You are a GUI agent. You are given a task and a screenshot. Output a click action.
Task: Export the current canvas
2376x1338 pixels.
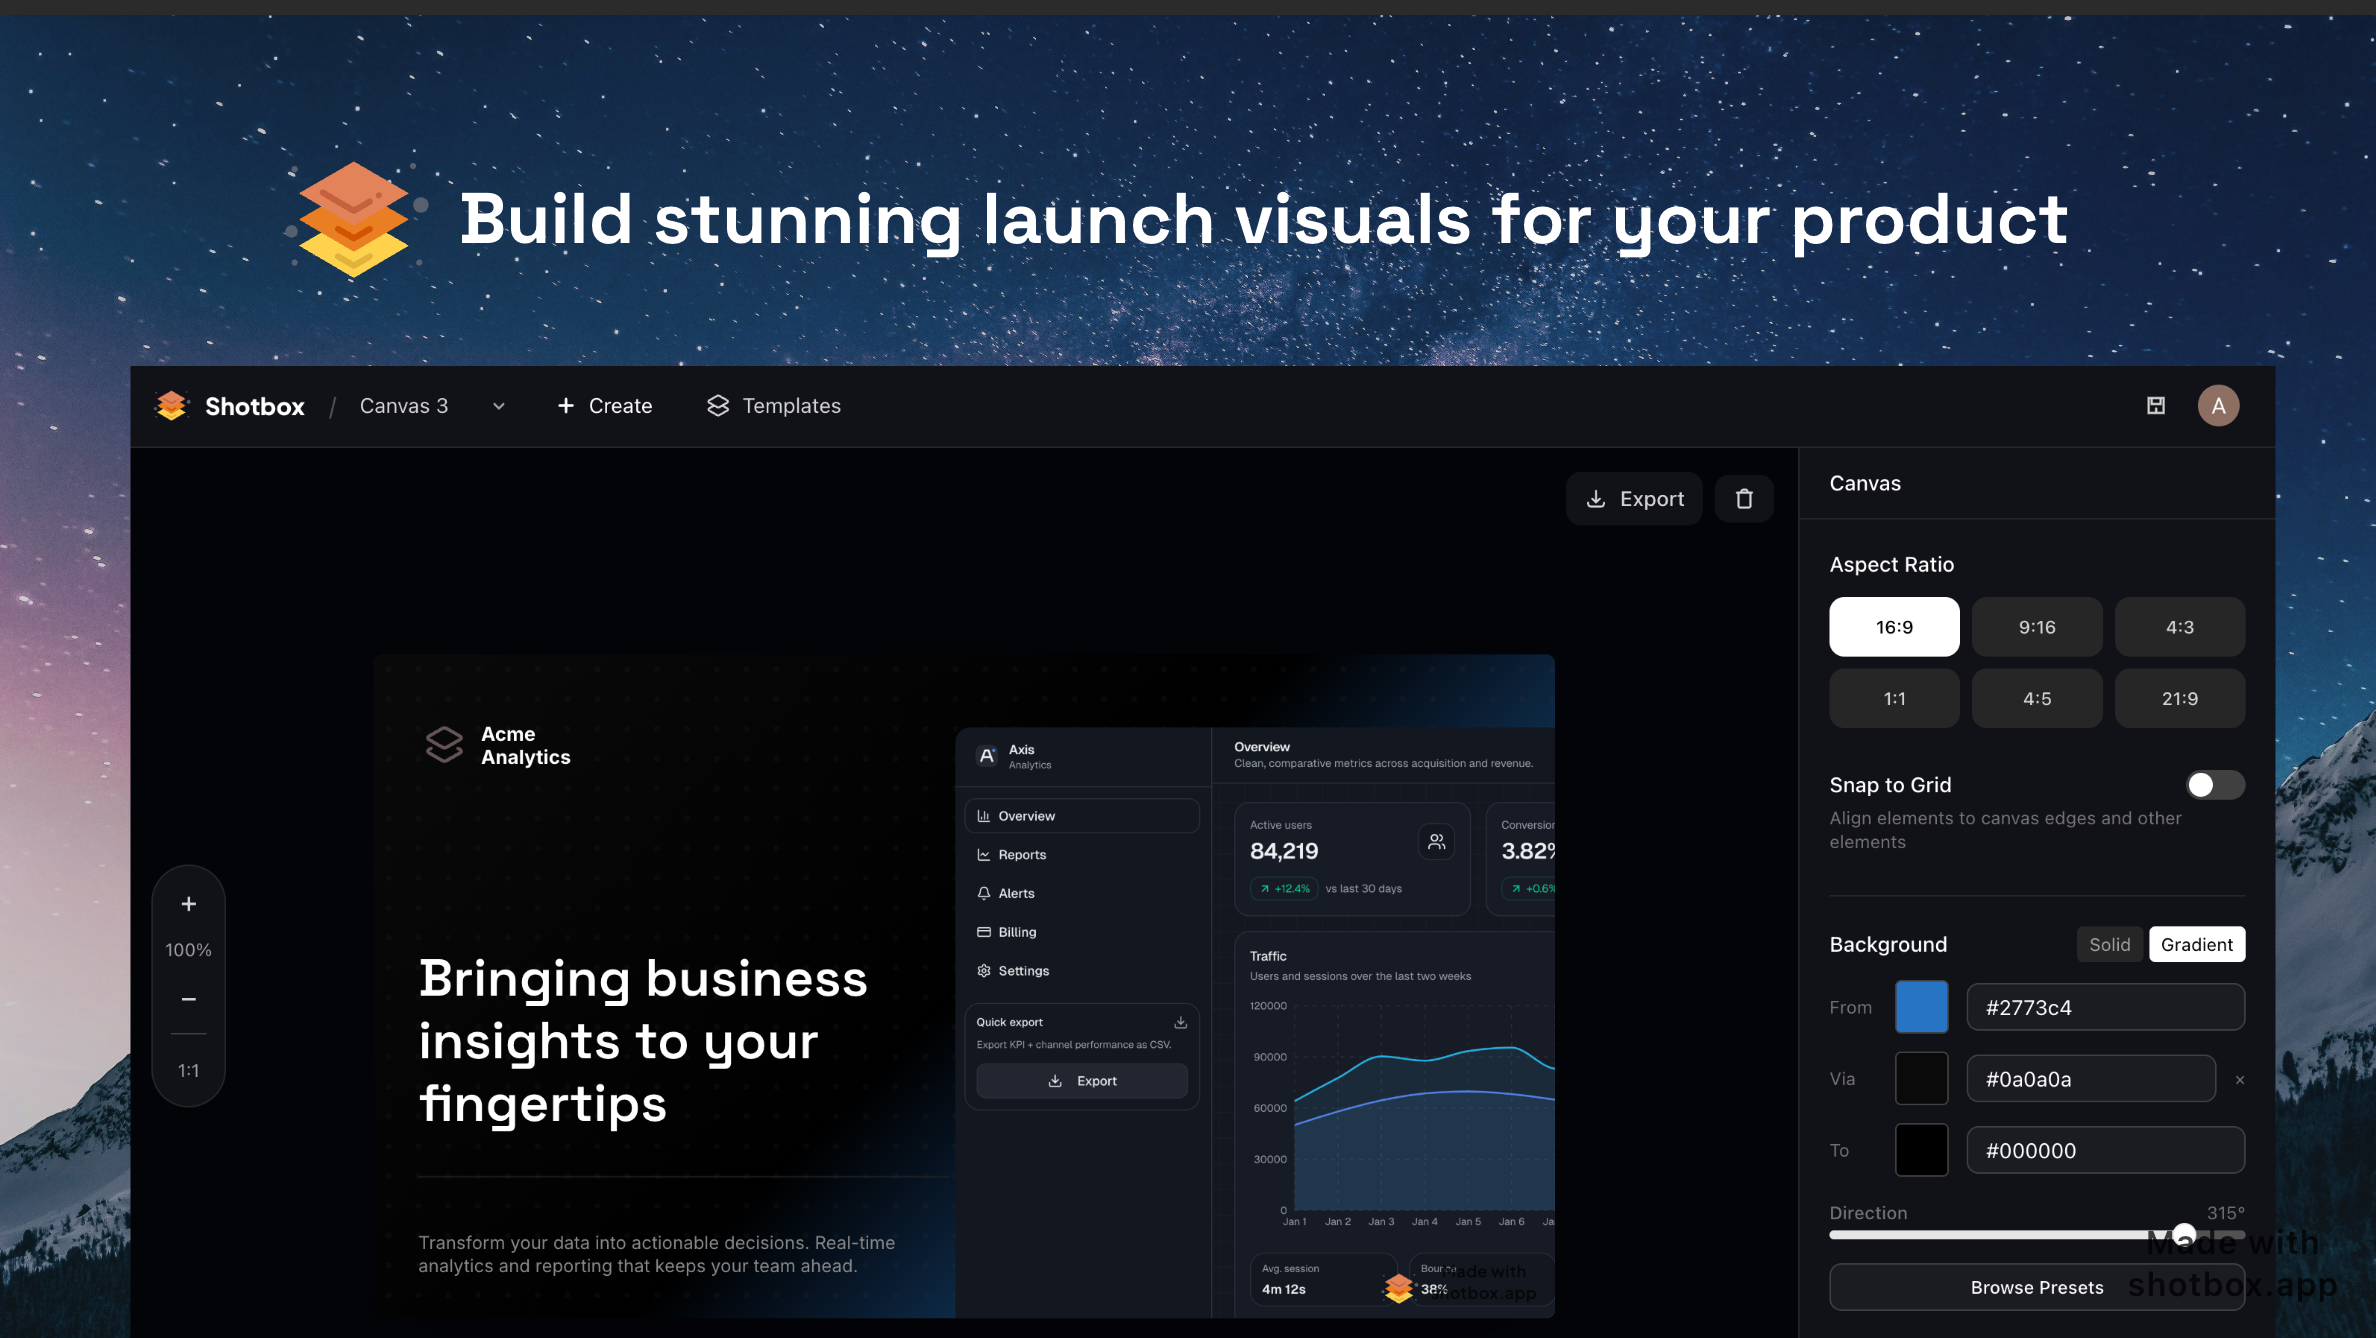pyautogui.click(x=1634, y=498)
